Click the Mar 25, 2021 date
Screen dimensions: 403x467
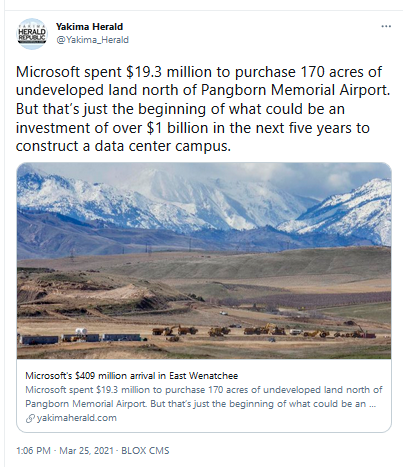coord(86,451)
